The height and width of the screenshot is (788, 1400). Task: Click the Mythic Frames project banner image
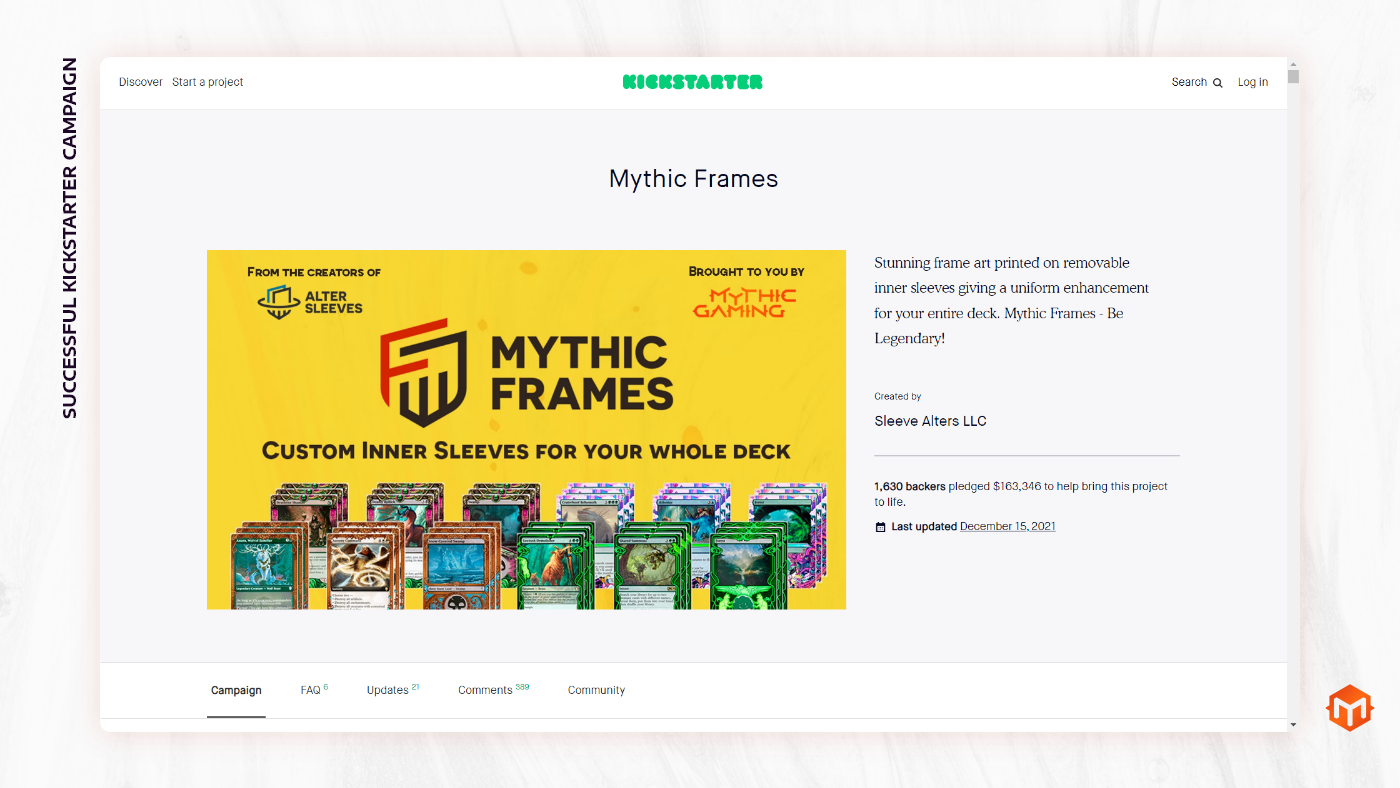point(526,429)
